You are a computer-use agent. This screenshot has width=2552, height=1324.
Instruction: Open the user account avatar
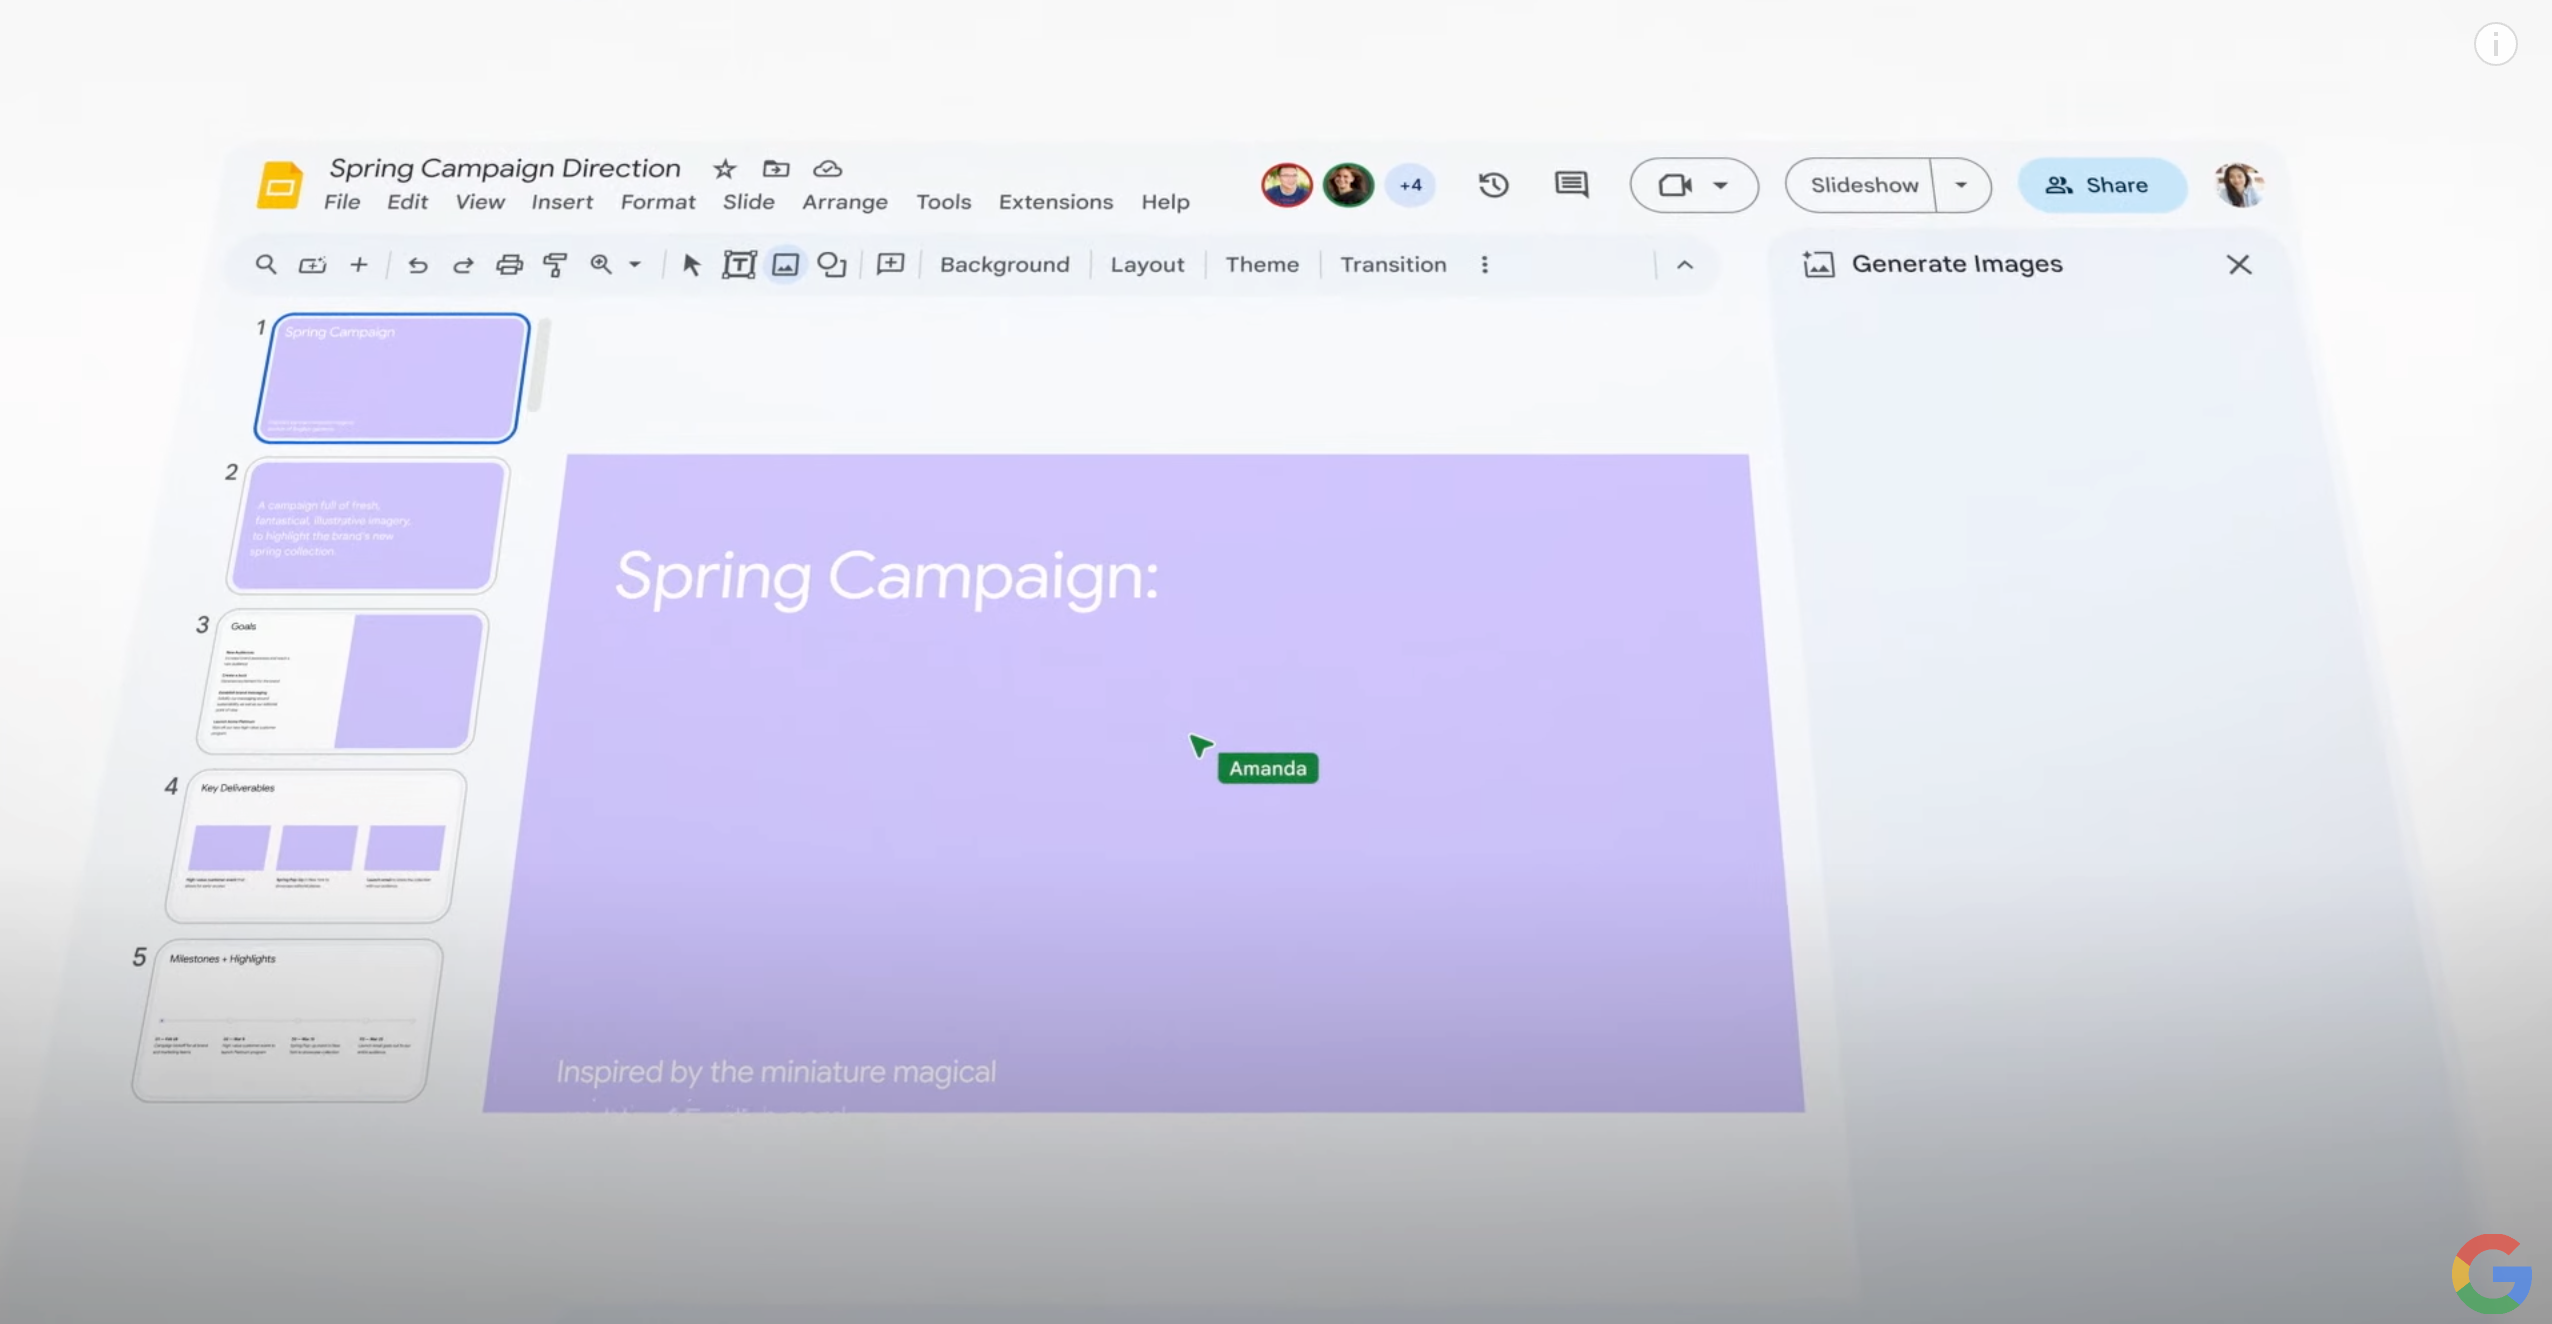2239,185
